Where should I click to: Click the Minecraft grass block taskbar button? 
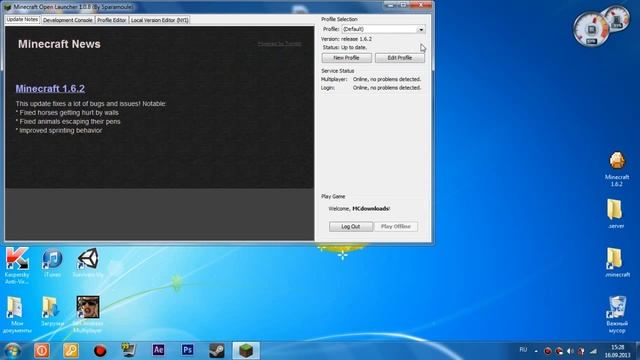[x=246, y=351]
